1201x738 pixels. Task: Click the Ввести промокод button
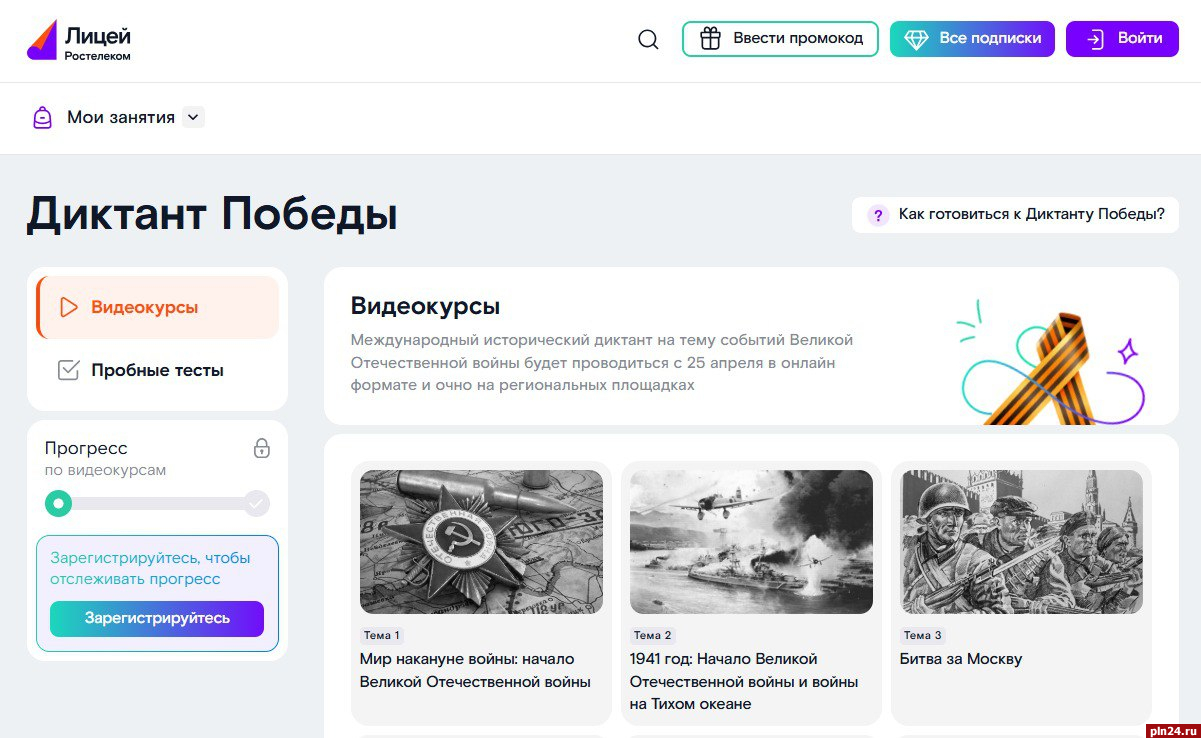[780, 39]
